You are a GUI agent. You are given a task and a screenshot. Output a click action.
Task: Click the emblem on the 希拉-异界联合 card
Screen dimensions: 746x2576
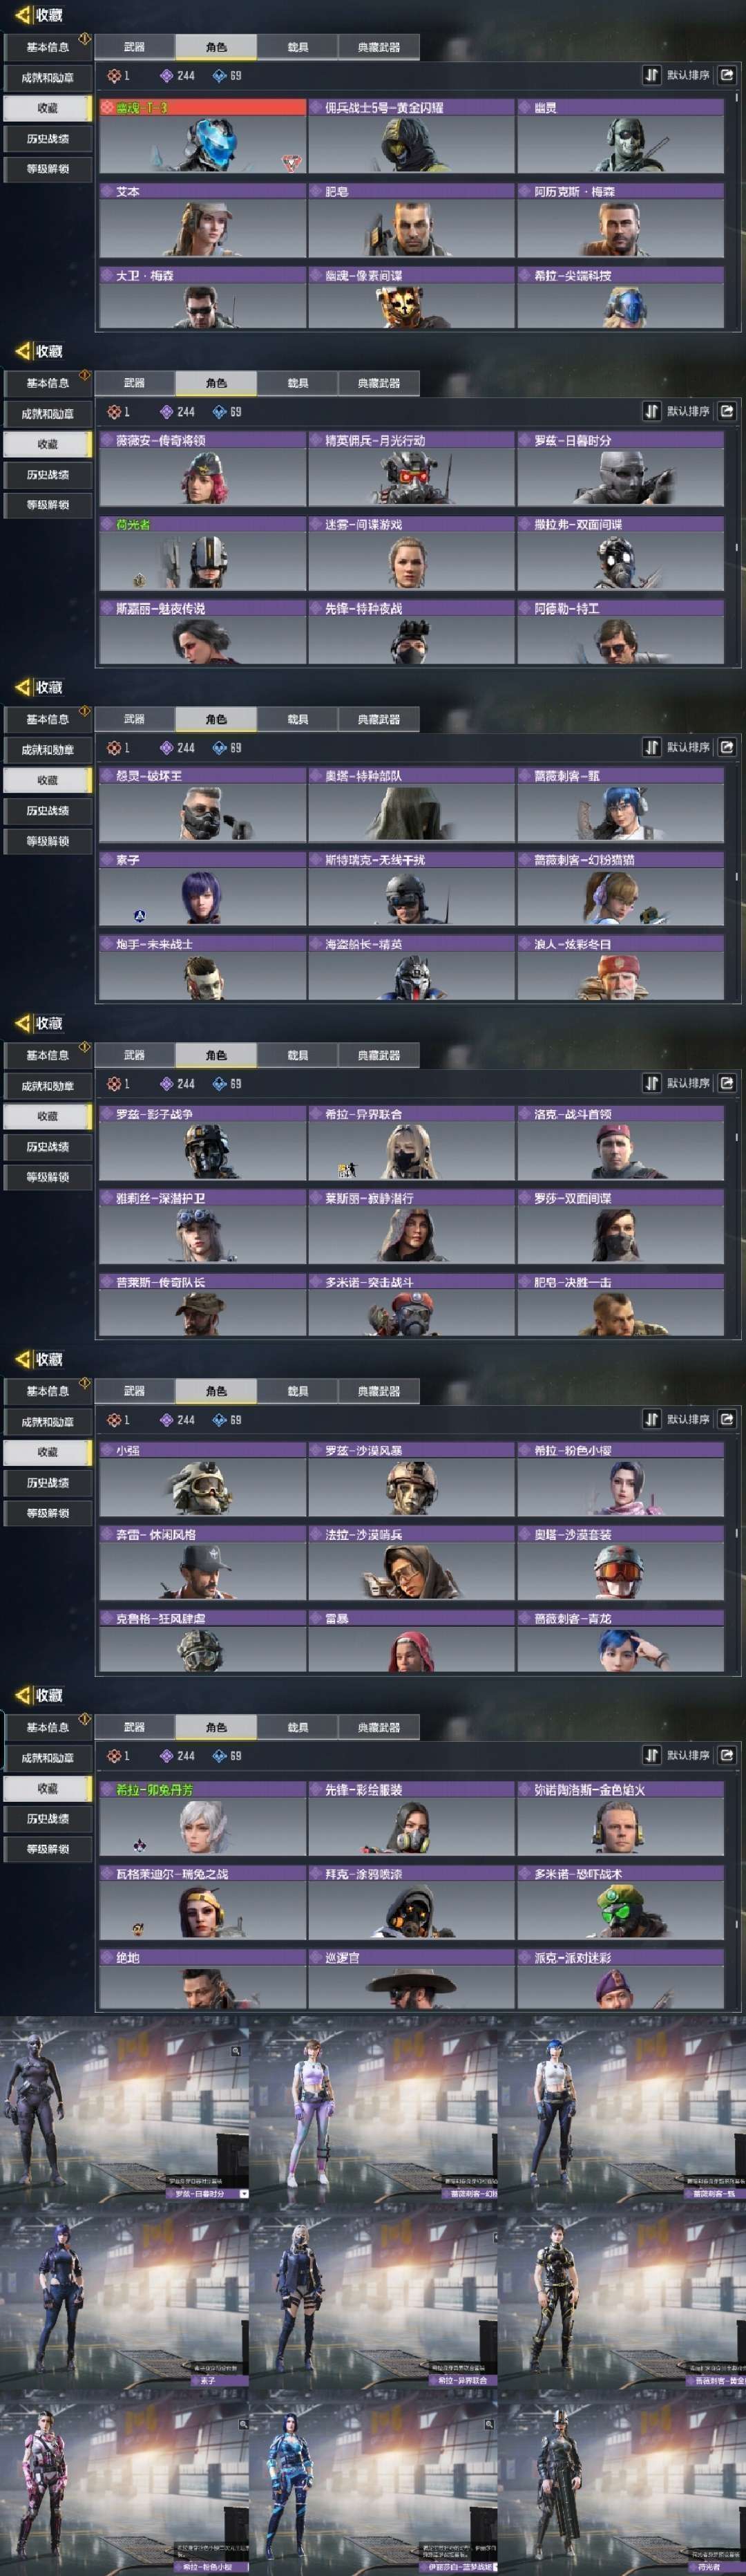pyautogui.click(x=345, y=1169)
